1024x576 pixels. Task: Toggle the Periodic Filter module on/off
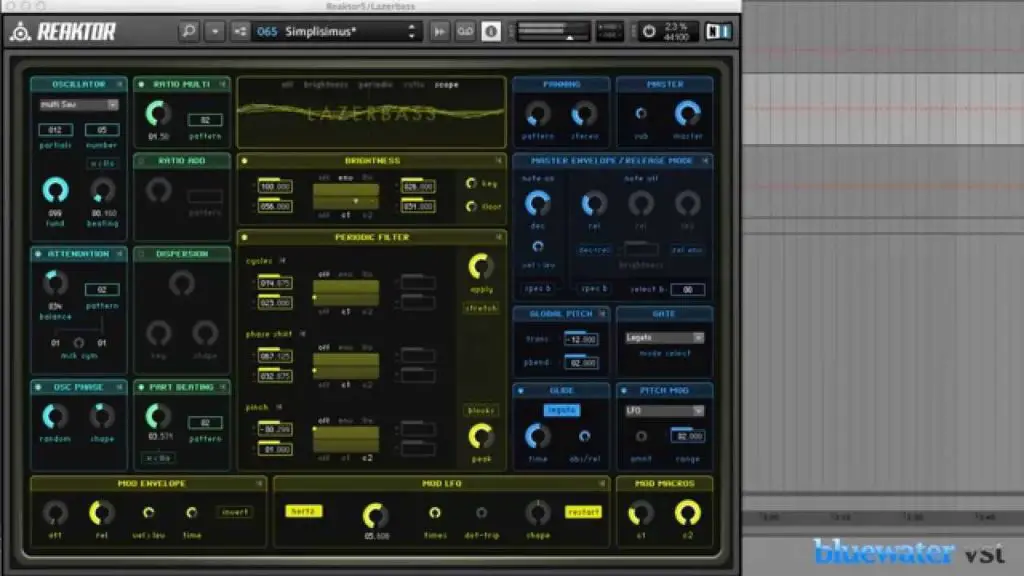[245, 237]
